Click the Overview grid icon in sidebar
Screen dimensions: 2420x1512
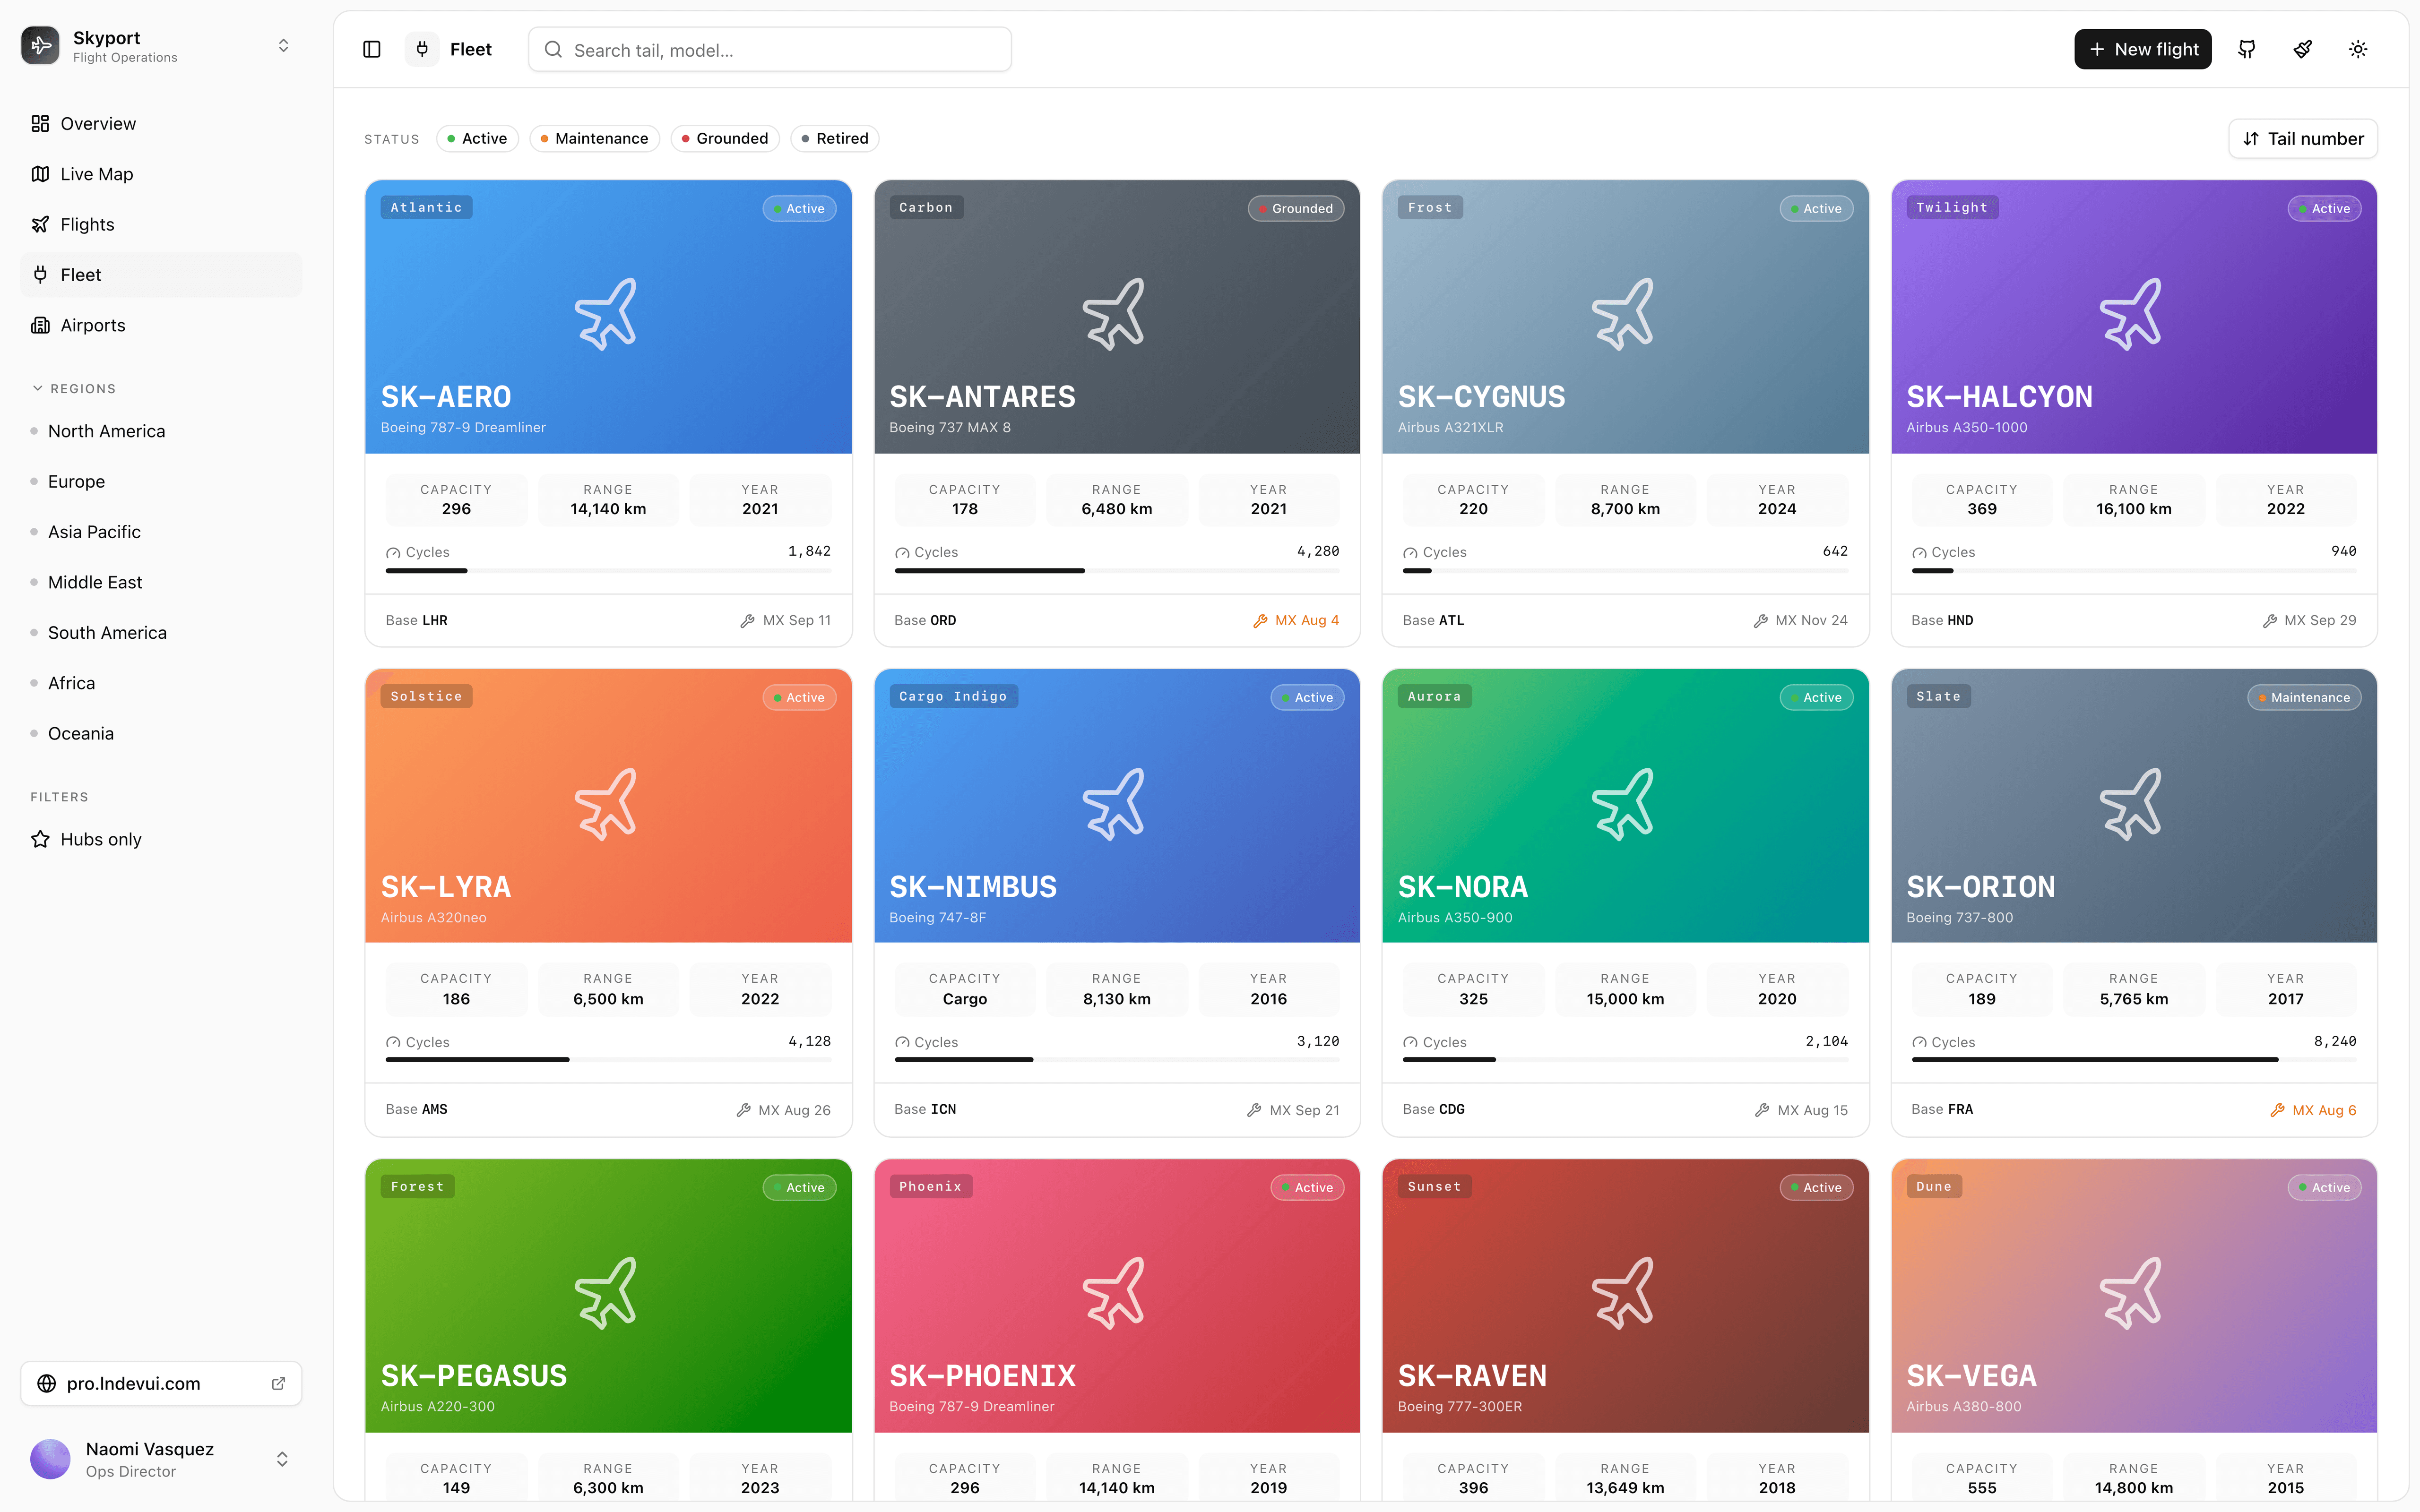[40, 123]
